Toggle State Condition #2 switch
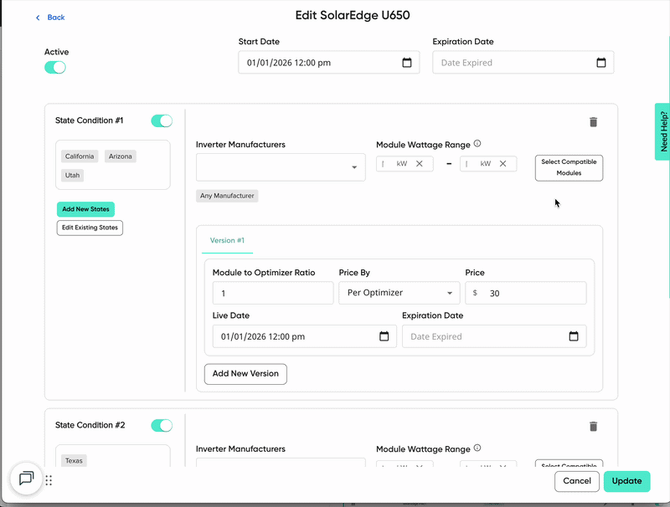Screen dimensions: 670x507 point(162,425)
